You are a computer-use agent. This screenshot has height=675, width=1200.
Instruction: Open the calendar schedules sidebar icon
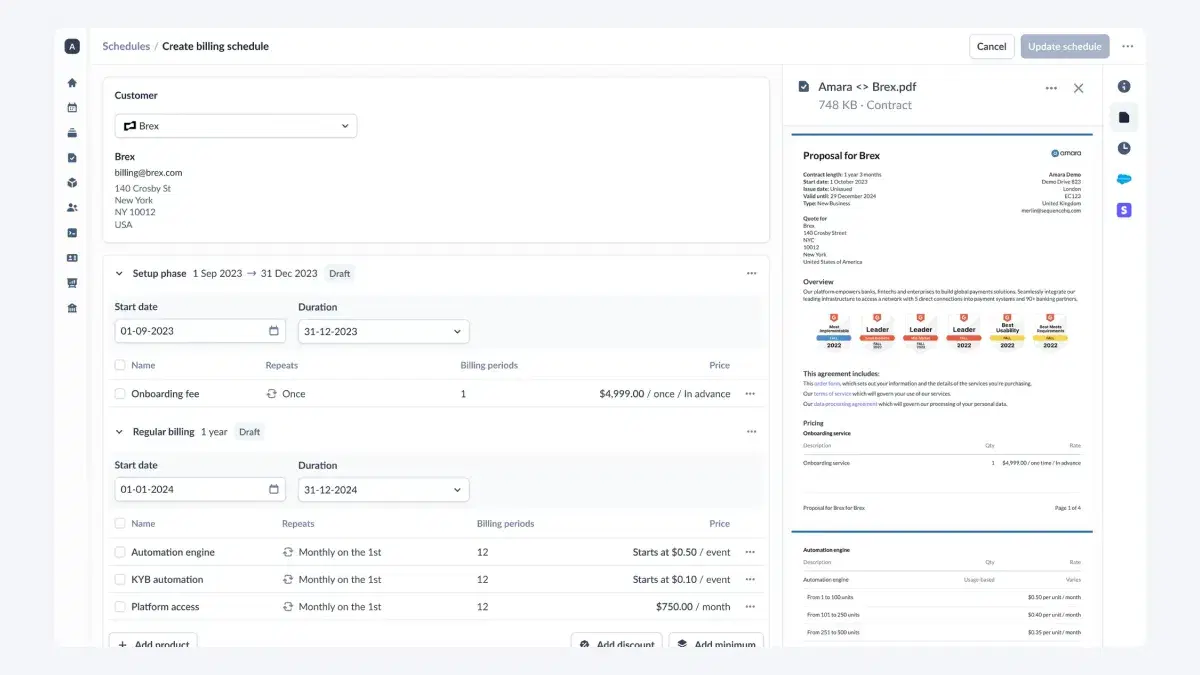(x=72, y=108)
